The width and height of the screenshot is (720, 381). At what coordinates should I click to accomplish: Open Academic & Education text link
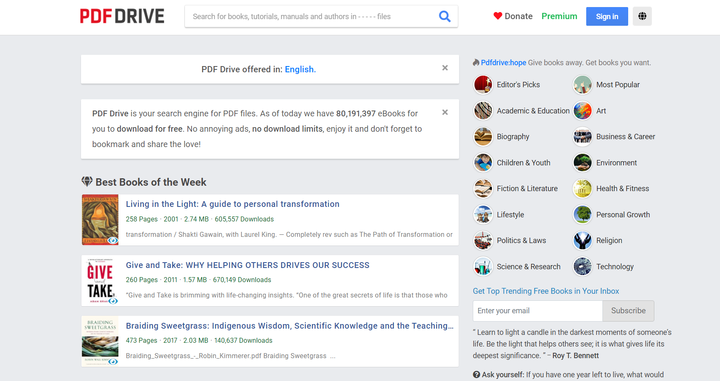(x=533, y=111)
